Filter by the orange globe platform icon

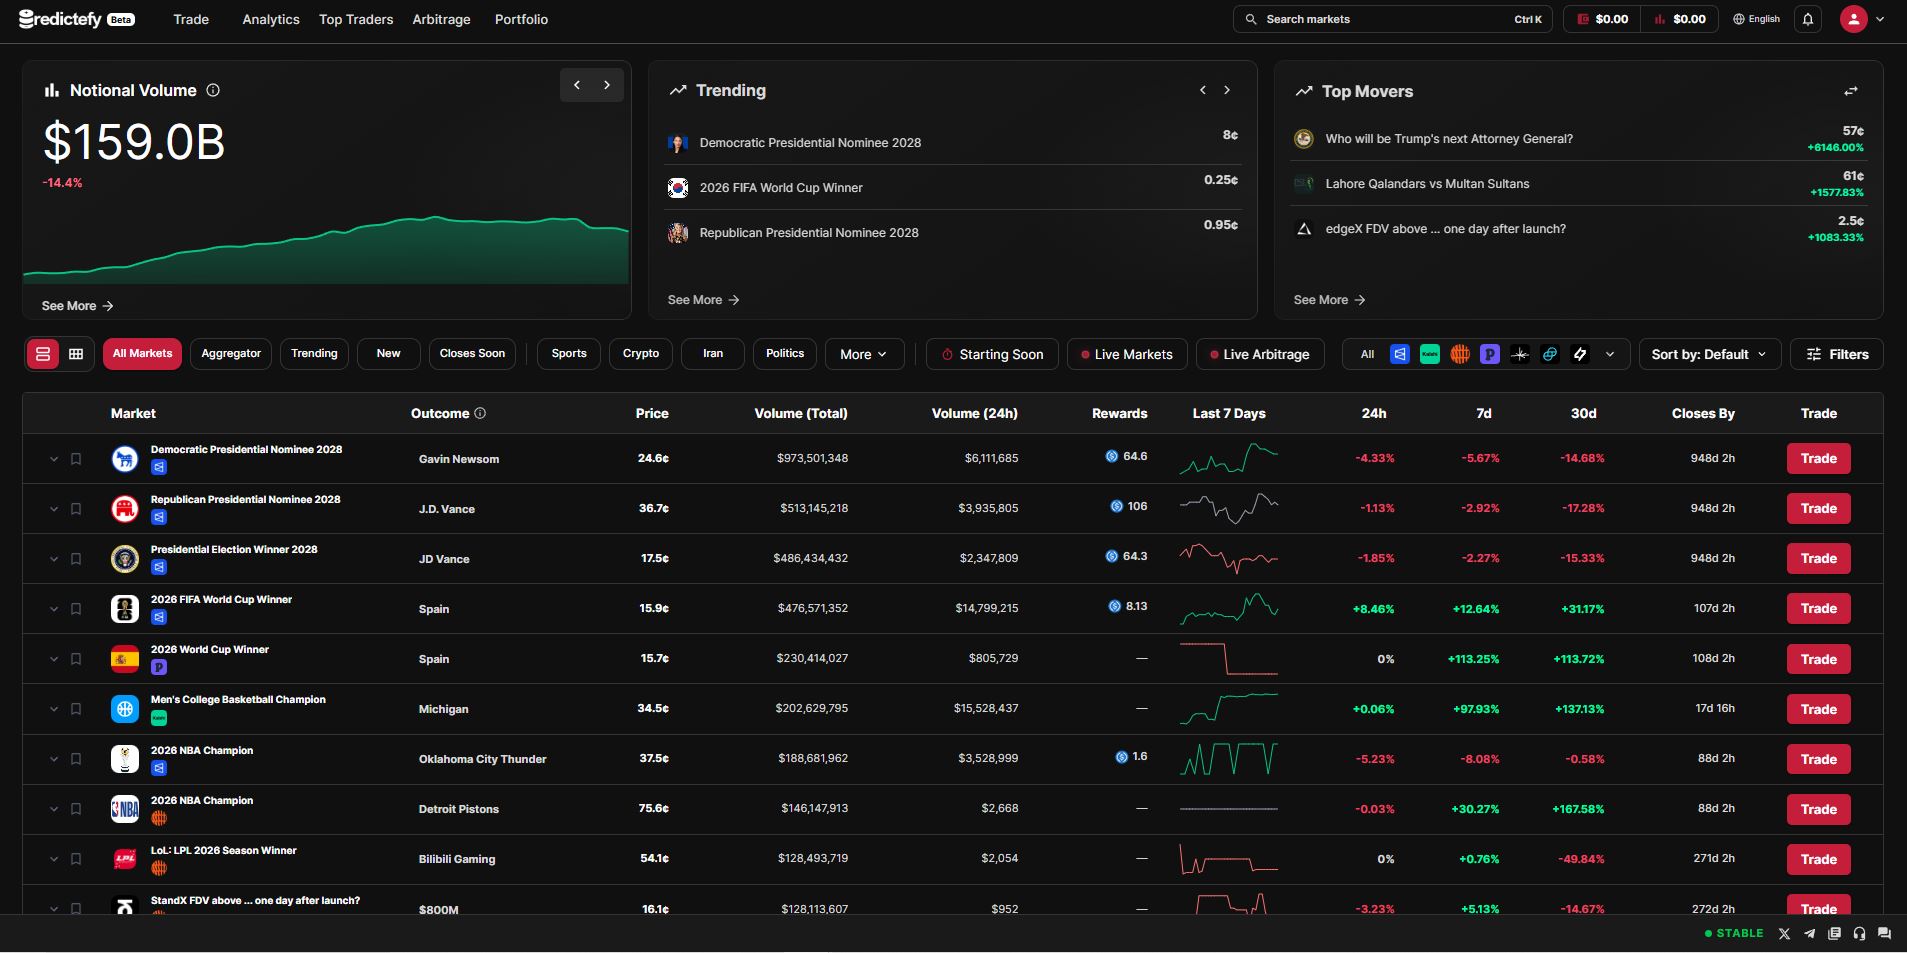[x=1460, y=354]
